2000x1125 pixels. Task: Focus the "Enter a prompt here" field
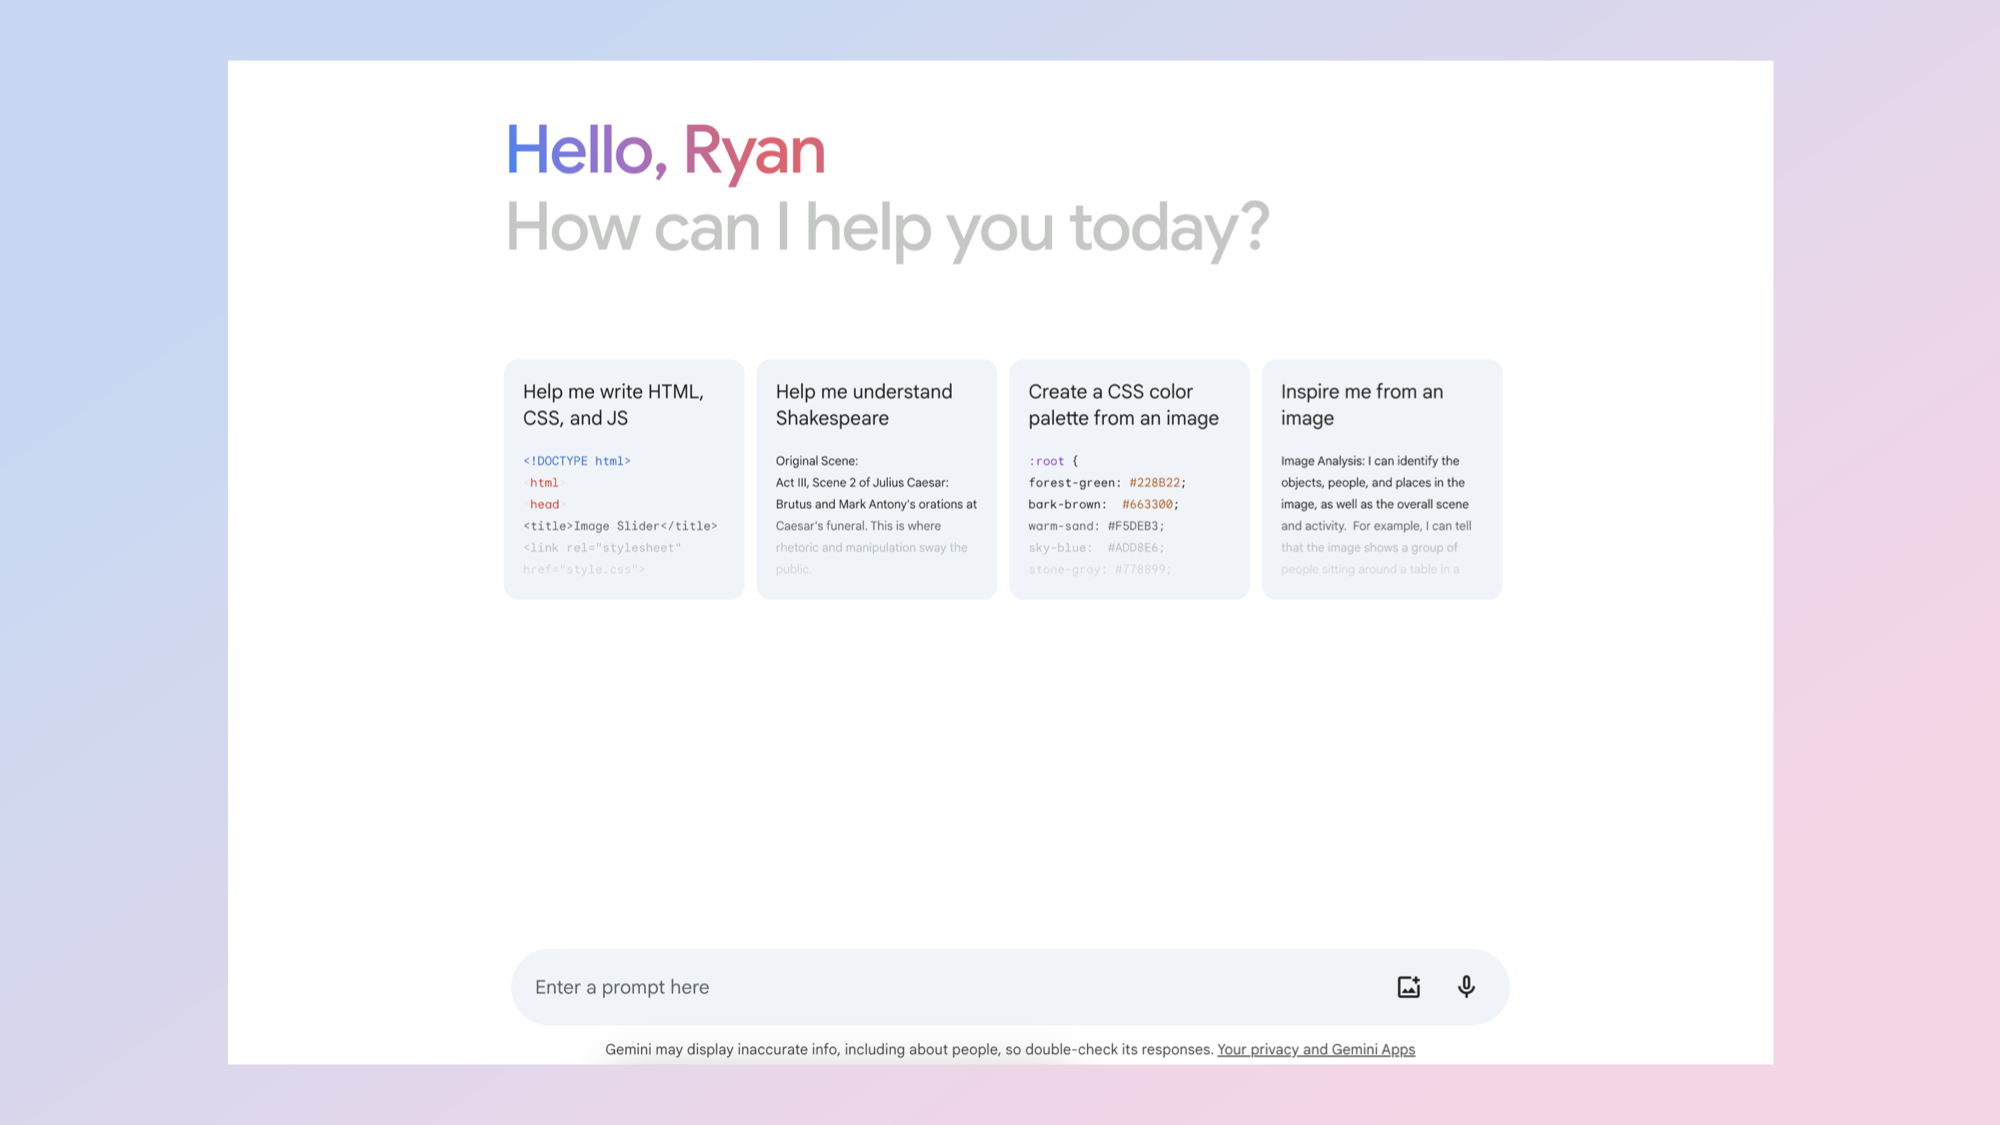(x=900, y=987)
